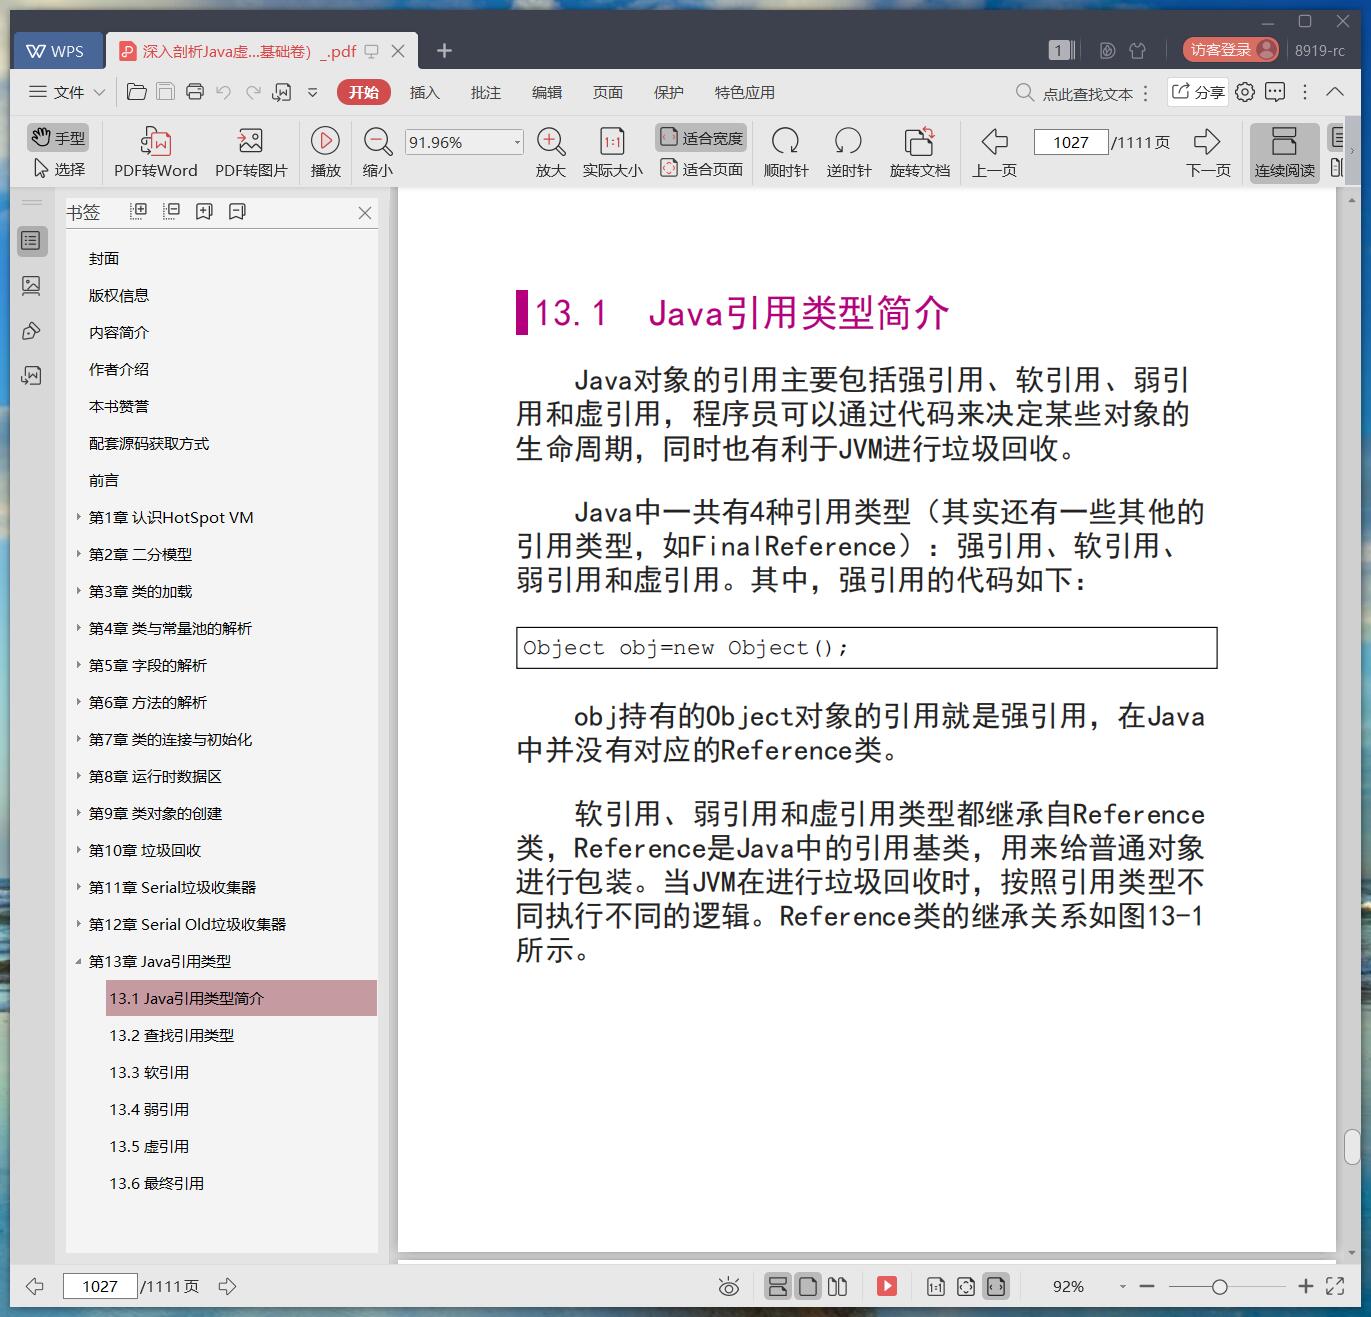Open the feedback chat bubble icon

coord(1275,92)
